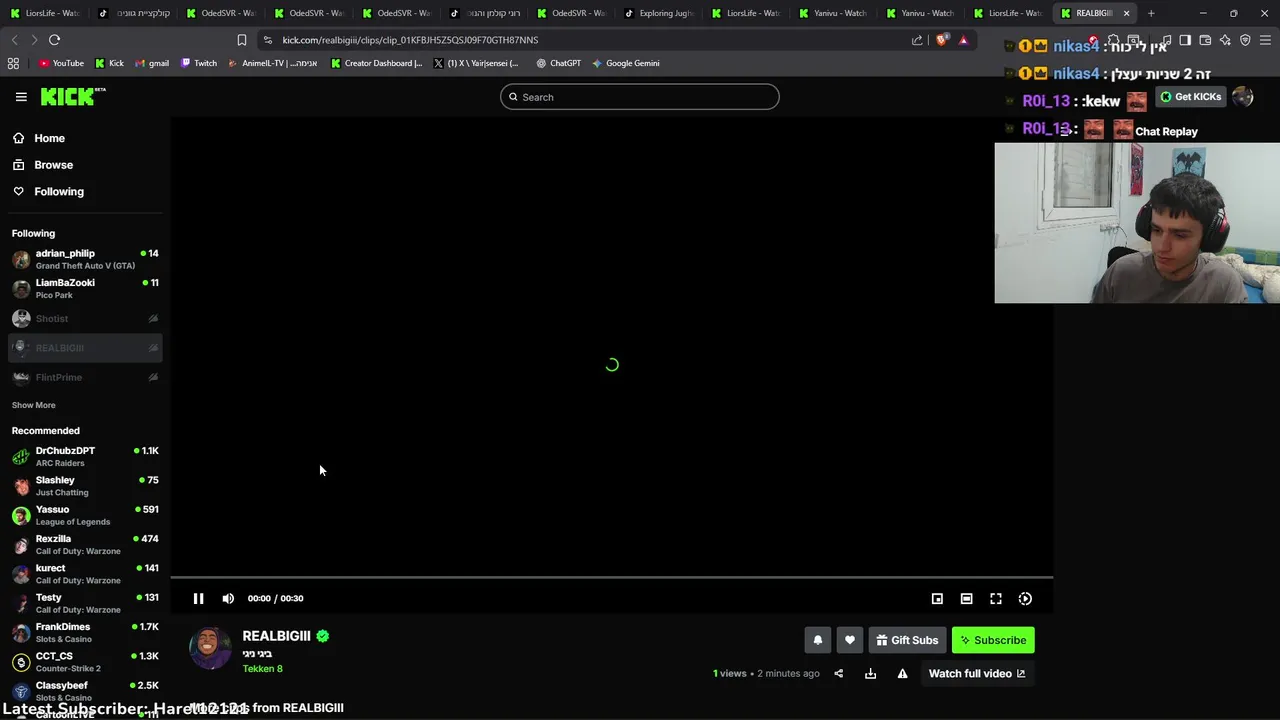Open the REALBIGIII profile avatar
Viewport: 1280px width, 720px height.
tap(210, 648)
